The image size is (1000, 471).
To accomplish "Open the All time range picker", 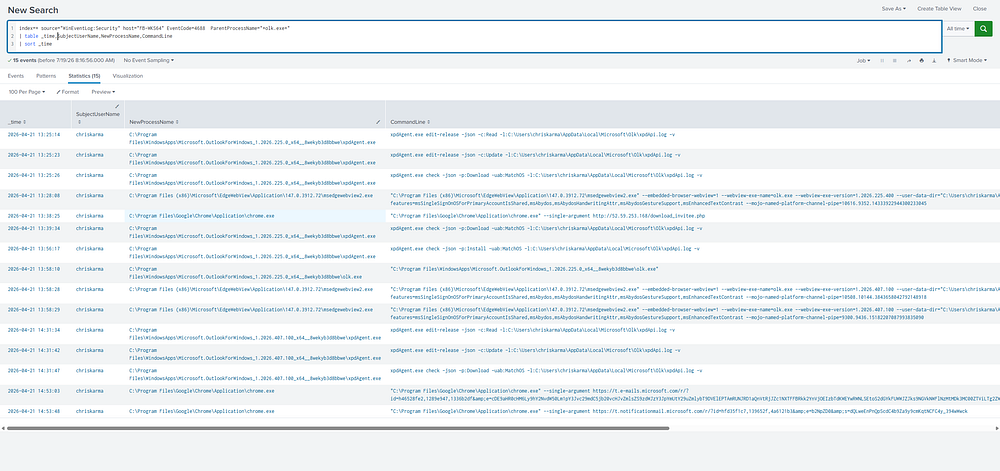I will [958, 29].
